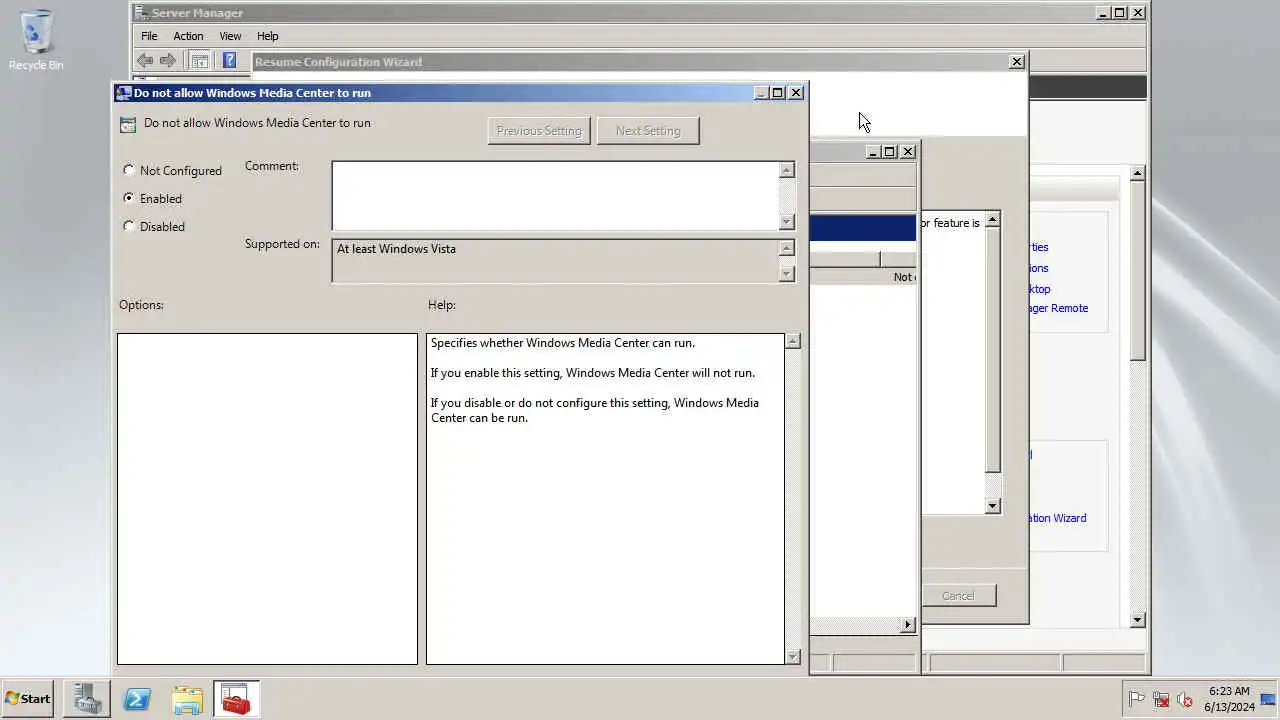Click Cancel in the Resume Configuration Wizard

[958, 595]
